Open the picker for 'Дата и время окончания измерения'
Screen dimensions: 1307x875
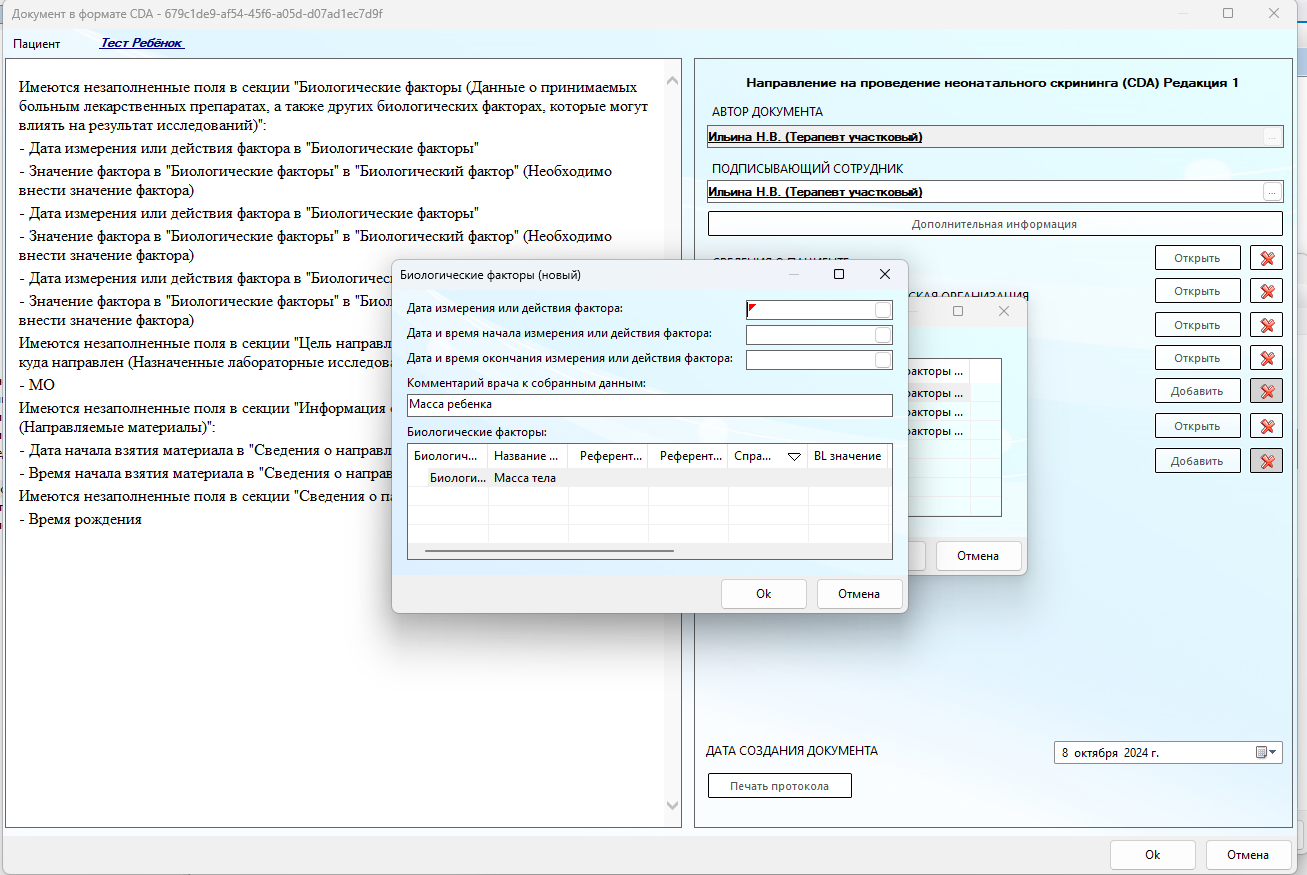(882, 360)
